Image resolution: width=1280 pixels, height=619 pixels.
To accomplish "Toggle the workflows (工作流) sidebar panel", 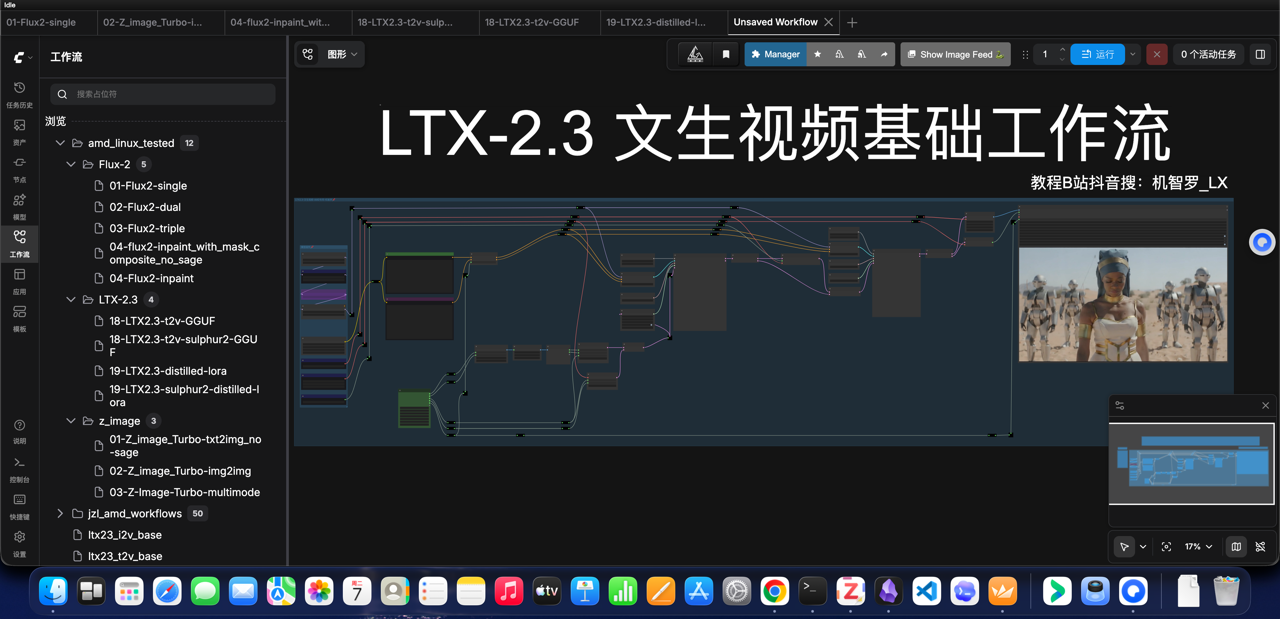I will [x=19, y=243].
